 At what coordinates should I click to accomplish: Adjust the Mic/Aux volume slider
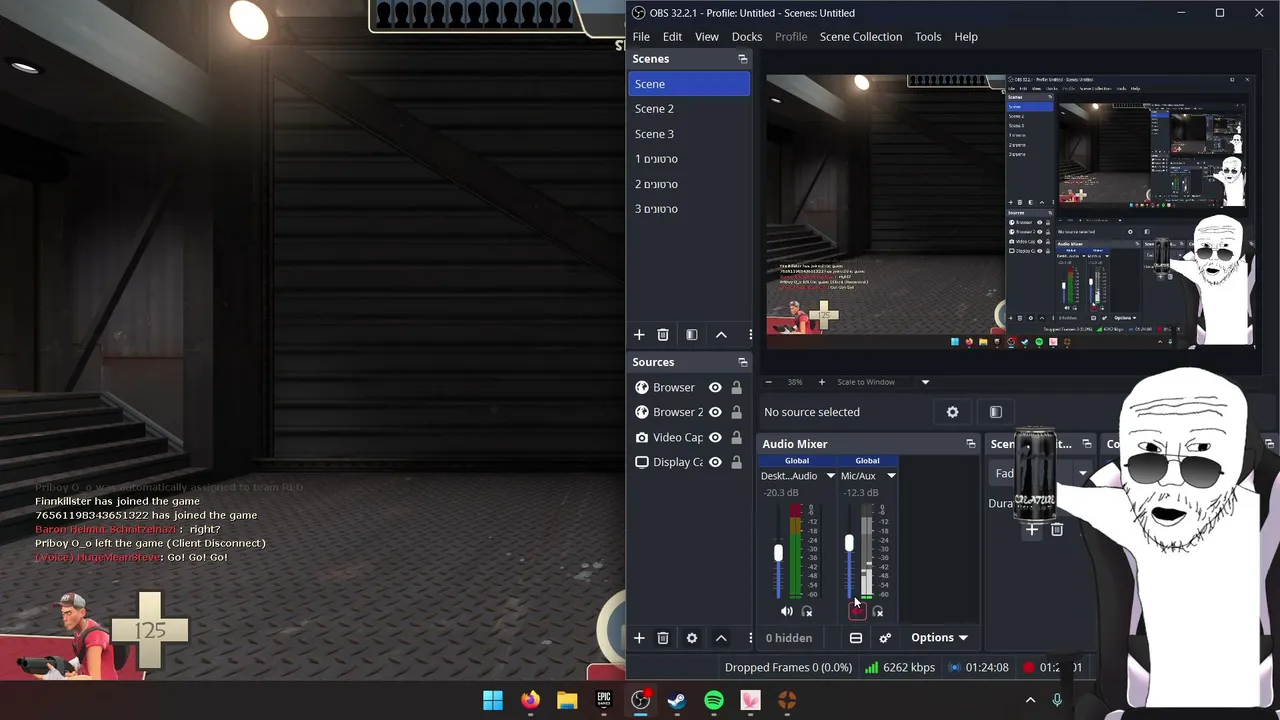849,544
